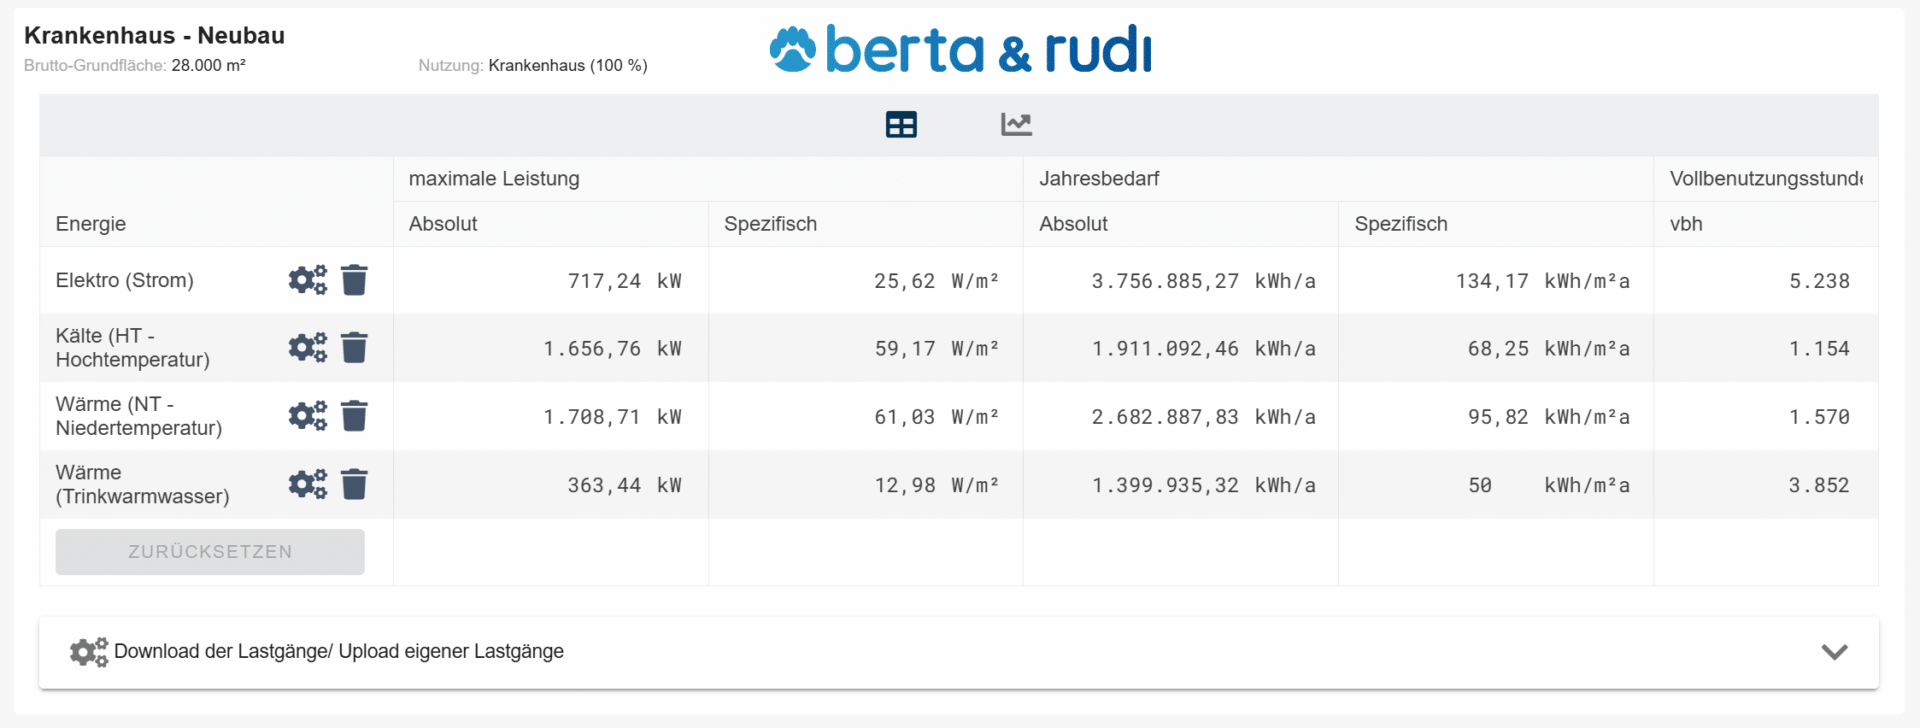Viewport: 1920px width, 728px height.
Task: Expand the Download der Lastgänge panel chevron
Action: point(1834,652)
